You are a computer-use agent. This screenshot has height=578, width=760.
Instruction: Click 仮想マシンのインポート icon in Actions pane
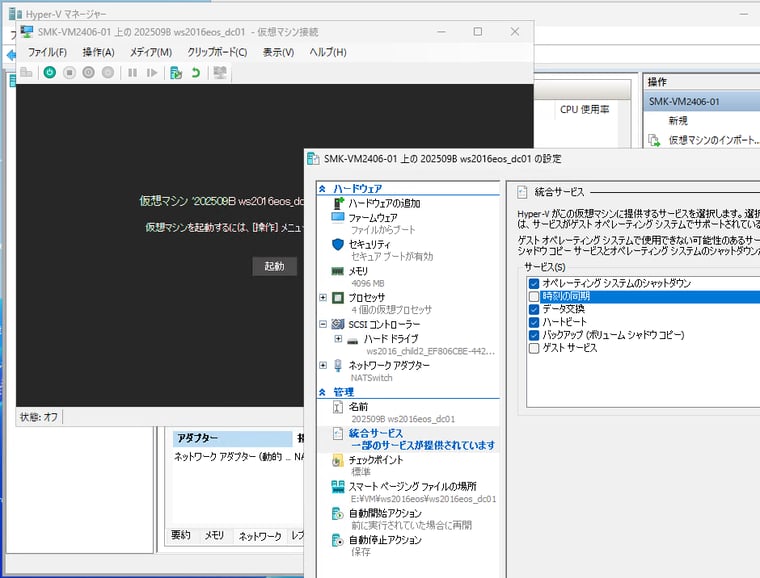(x=654, y=141)
